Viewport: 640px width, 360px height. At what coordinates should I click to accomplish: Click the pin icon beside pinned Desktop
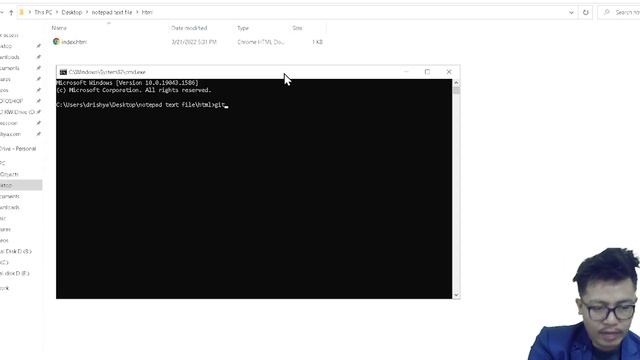coord(39,46)
